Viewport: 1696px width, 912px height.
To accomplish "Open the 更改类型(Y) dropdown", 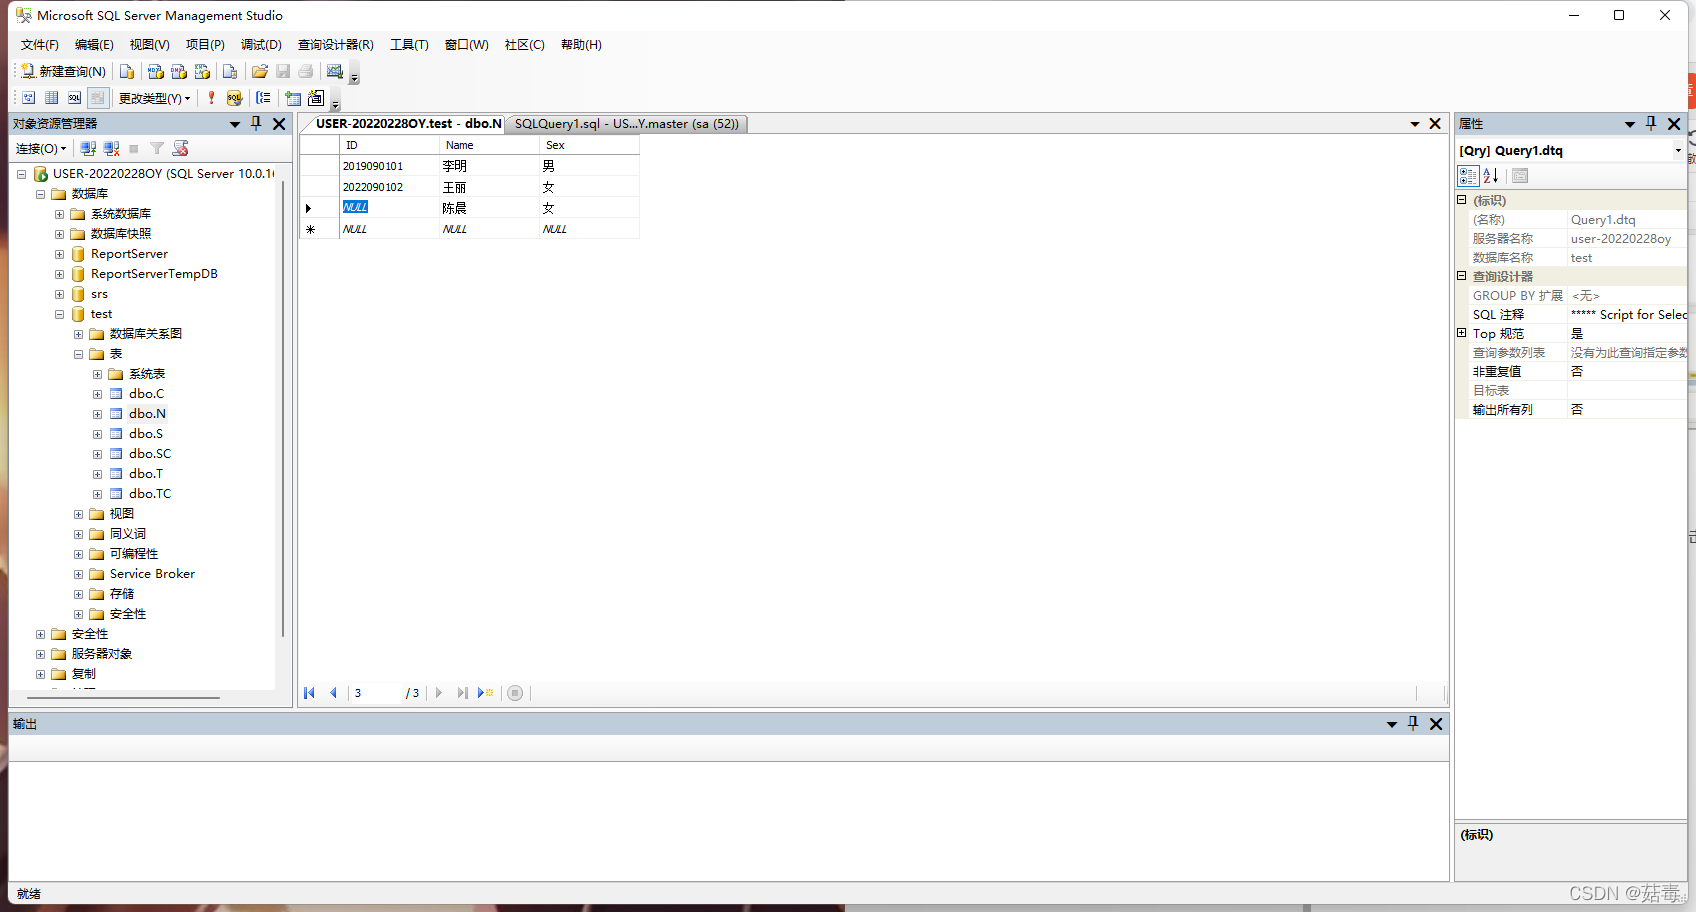I will (x=154, y=98).
